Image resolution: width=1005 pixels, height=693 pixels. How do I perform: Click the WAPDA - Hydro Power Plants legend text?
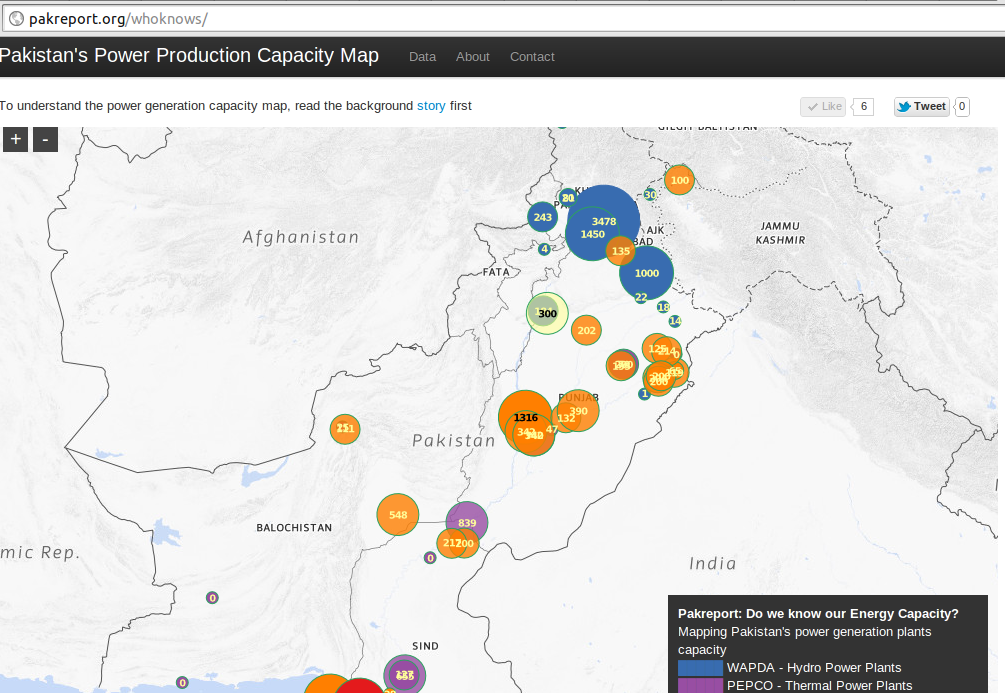click(x=814, y=667)
